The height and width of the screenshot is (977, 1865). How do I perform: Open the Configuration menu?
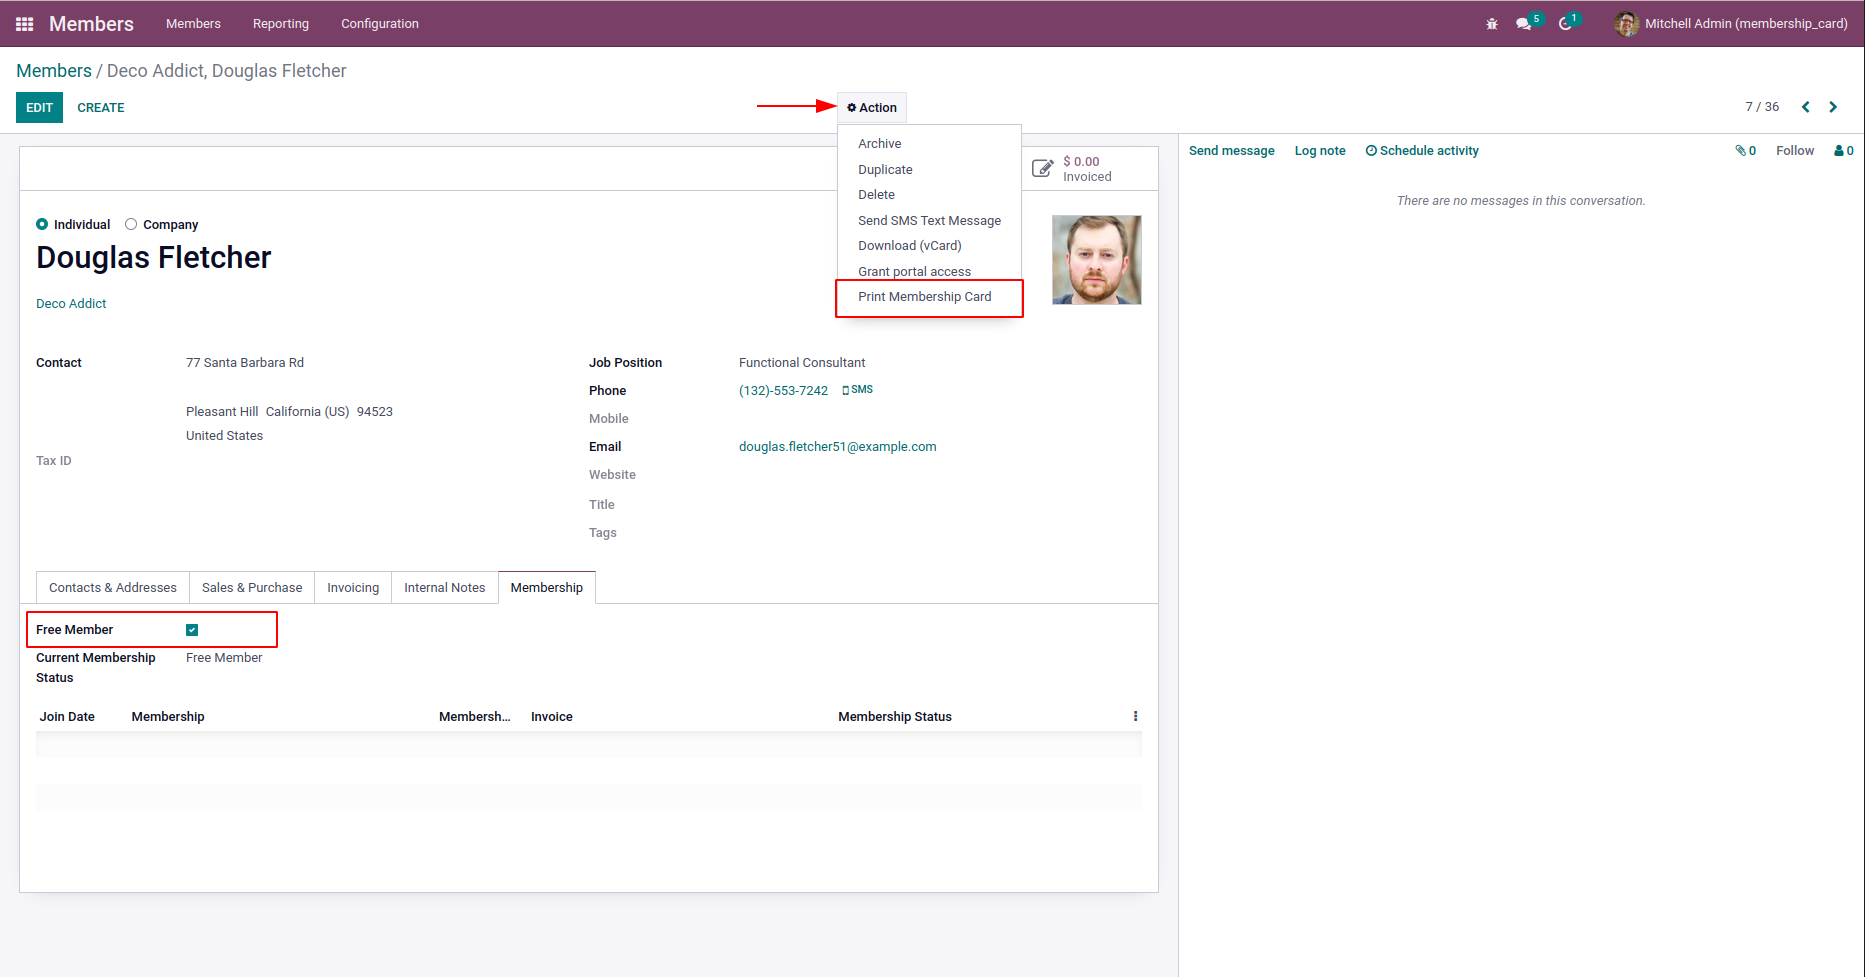[x=380, y=24]
